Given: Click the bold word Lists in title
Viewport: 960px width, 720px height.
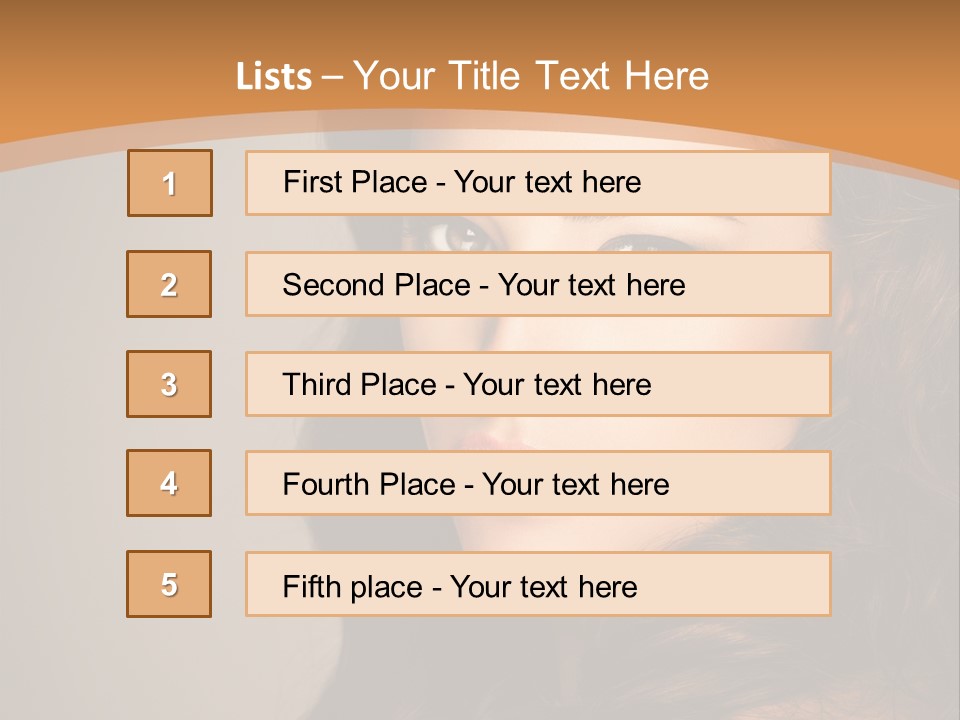Looking at the screenshot, I should (274, 77).
